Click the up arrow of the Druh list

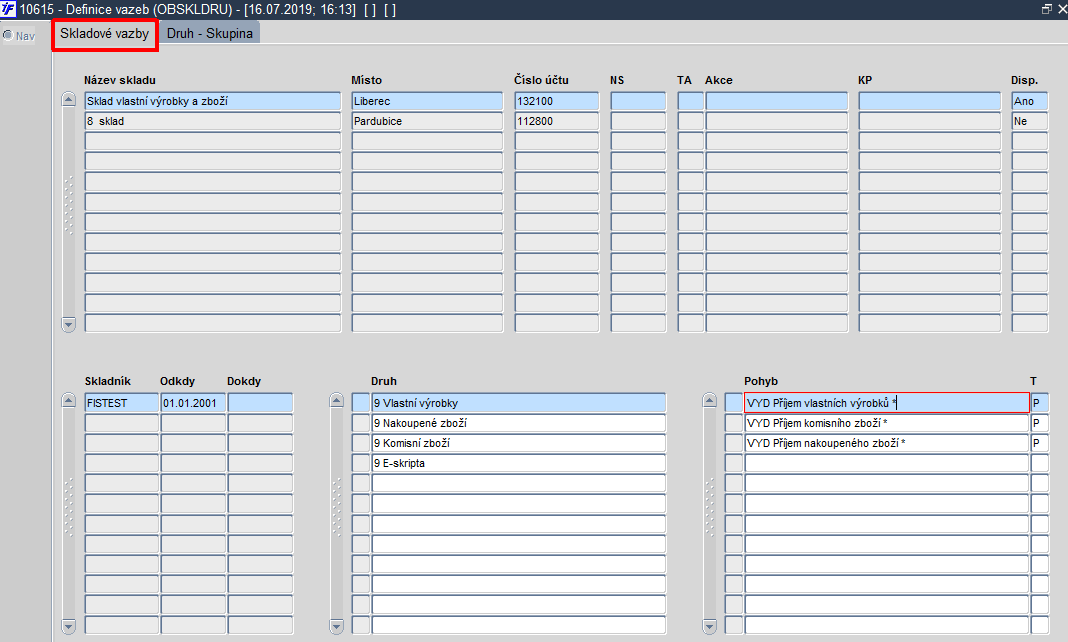pos(336,400)
